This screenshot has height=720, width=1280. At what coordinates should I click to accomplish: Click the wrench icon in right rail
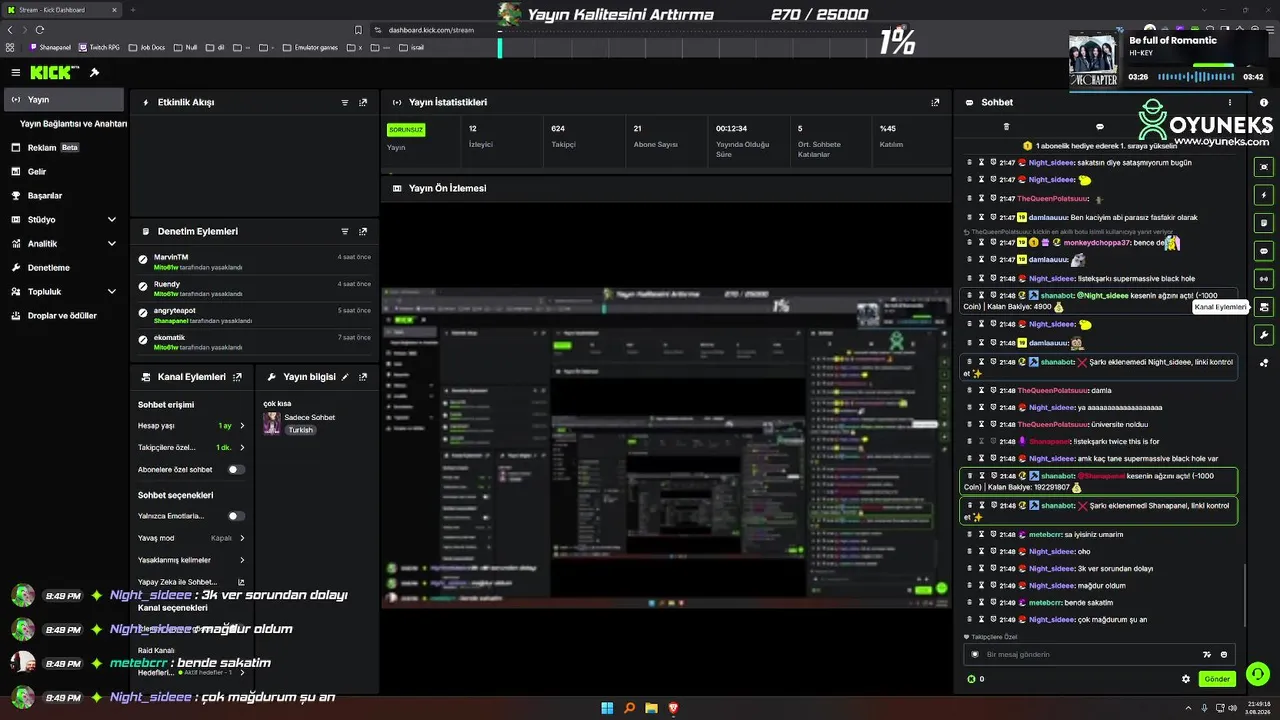click(x=1264, y=335)
